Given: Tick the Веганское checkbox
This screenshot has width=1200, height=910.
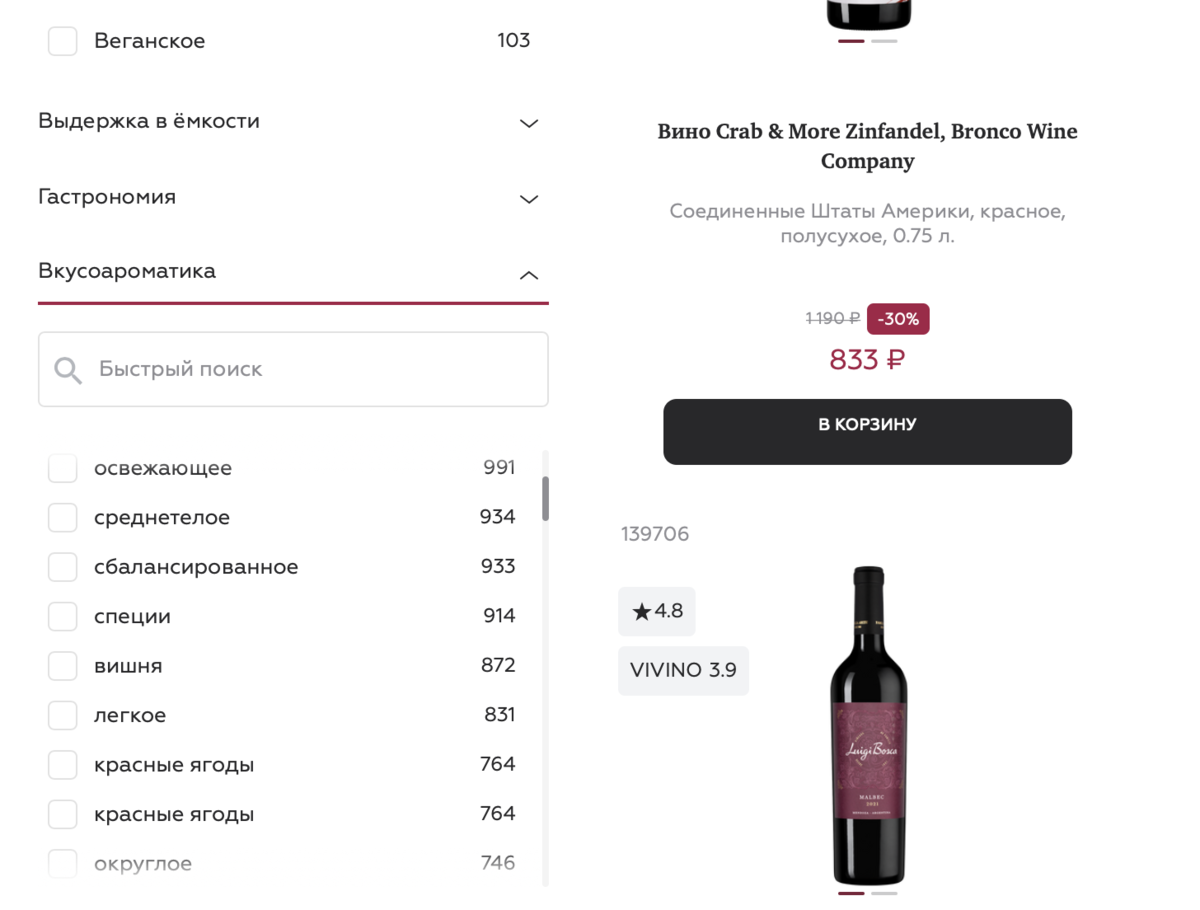Looking at the screenshot, I should click(x=63, y=41).
